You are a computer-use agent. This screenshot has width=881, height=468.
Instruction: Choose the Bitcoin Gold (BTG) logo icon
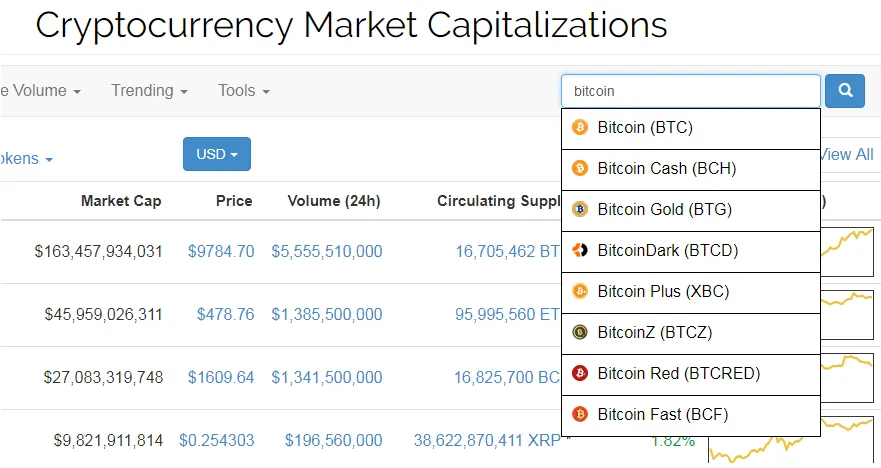580,209
